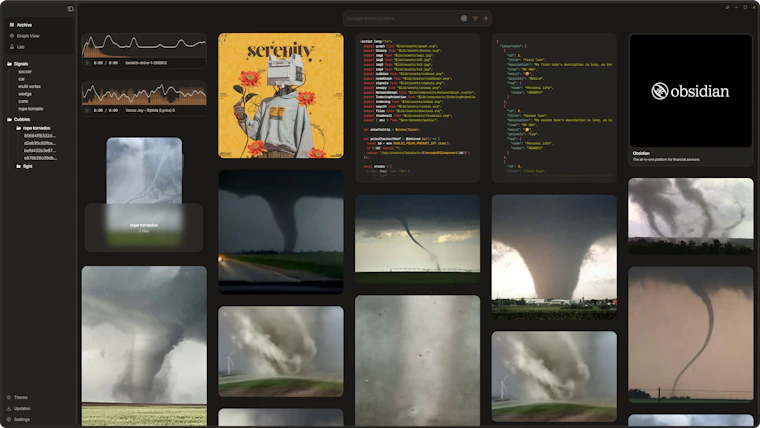Viewport: 760px width, 428px height.
Task: Open the JSON interfaces snippet card
Action: (554, 108)
